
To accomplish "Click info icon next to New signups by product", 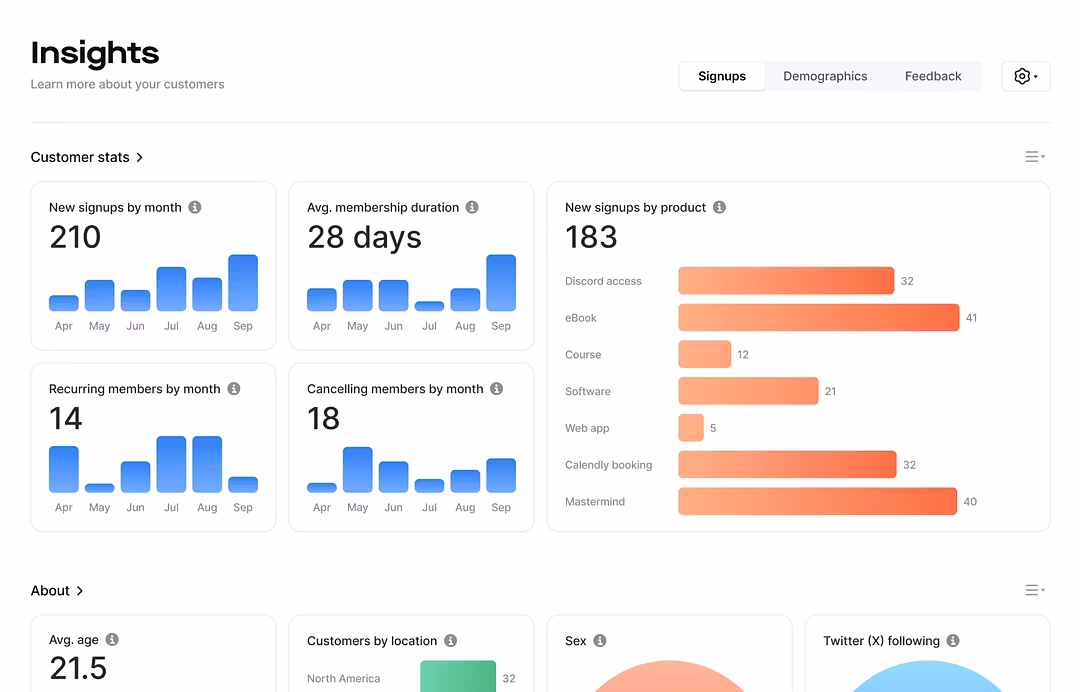I will pos(719,207).
